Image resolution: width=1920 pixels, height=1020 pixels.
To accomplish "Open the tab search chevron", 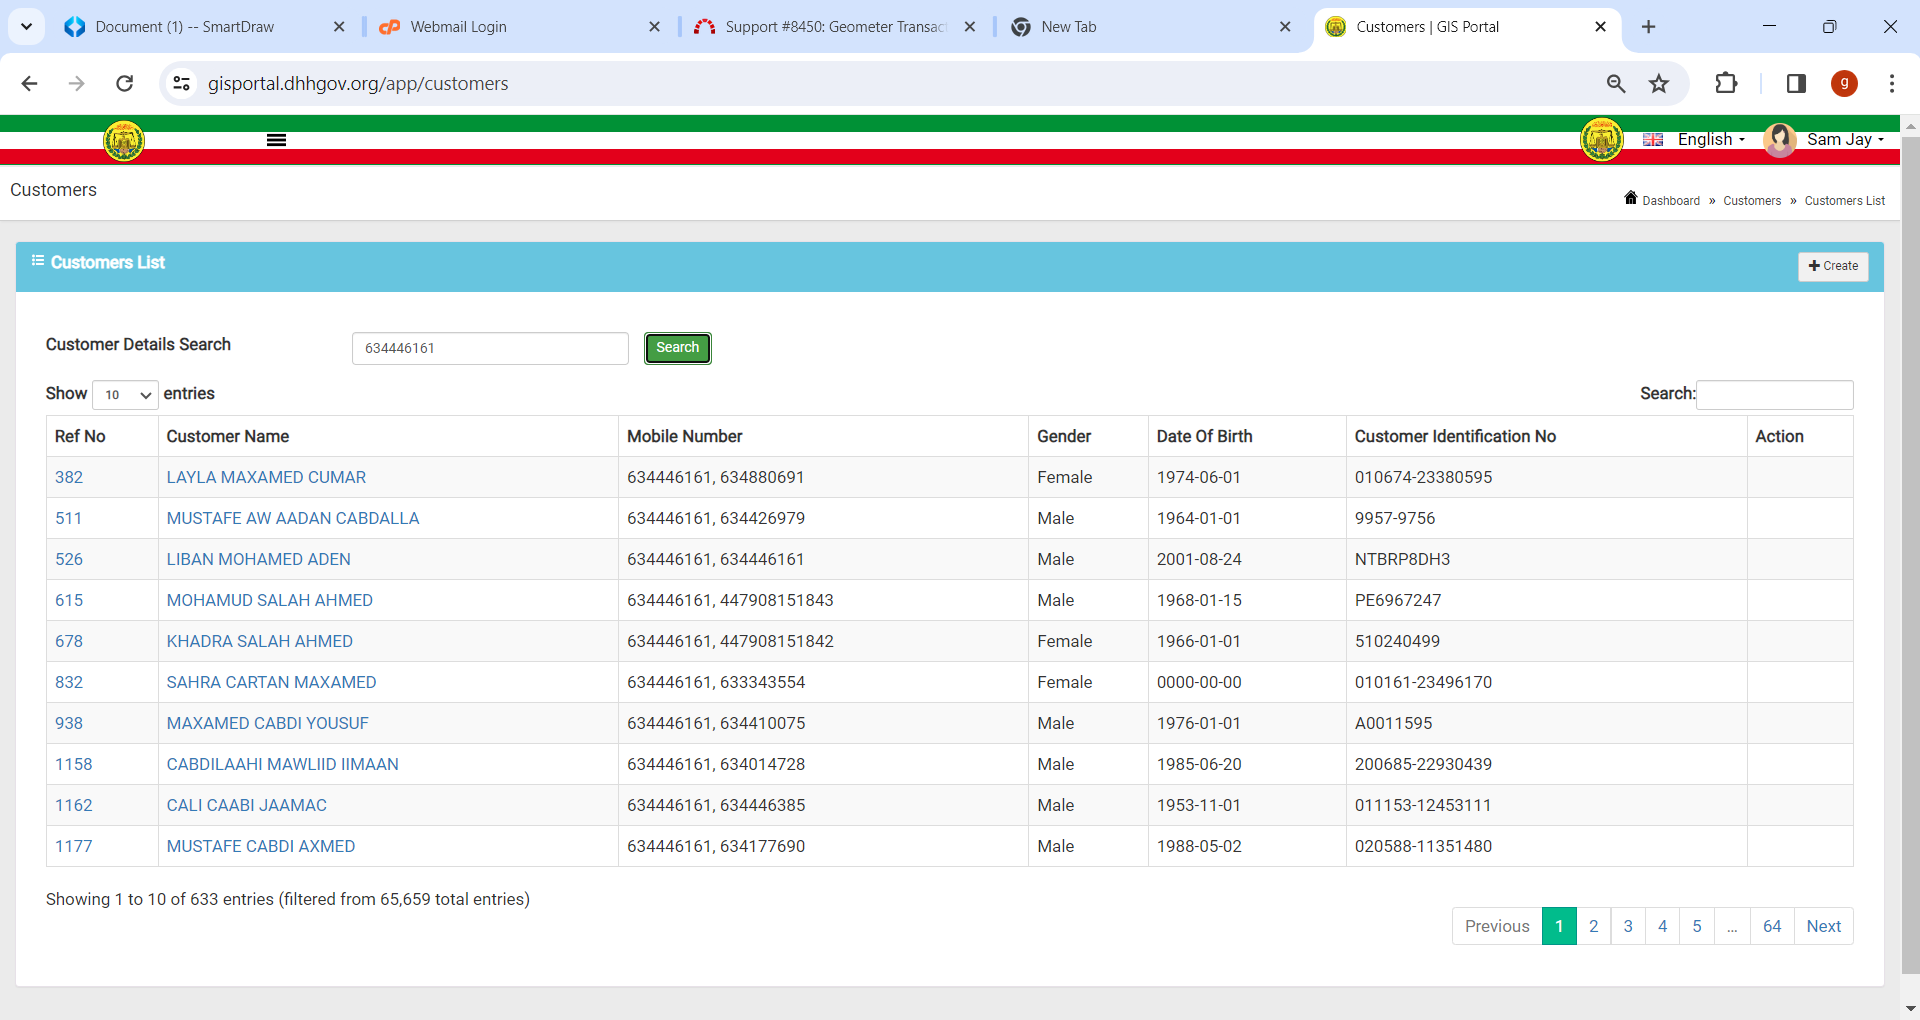I will coord(27,27).
